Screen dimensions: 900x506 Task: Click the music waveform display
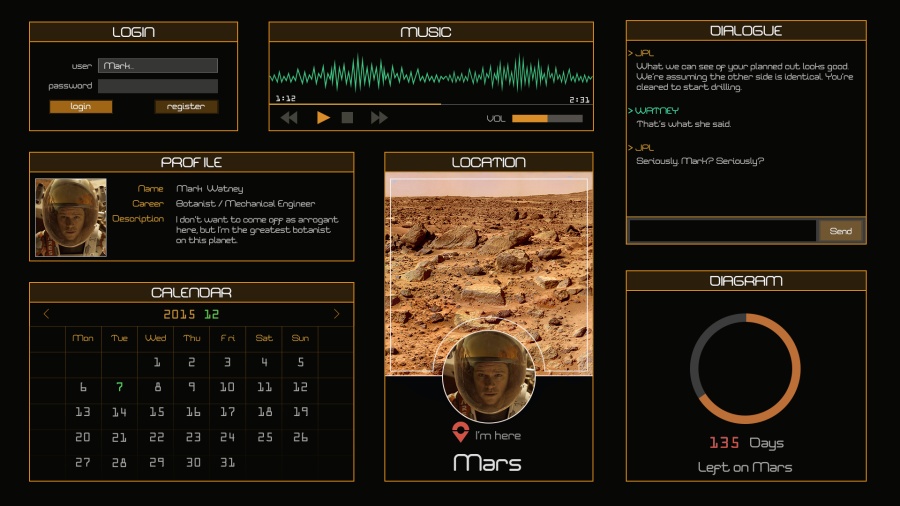430,73
